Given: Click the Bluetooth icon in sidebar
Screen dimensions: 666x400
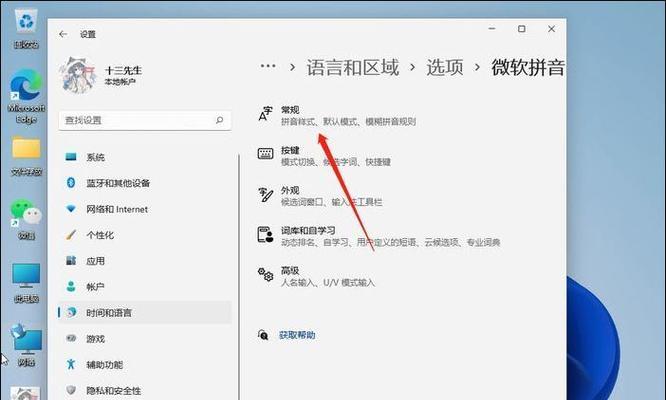Looking at the screenshot, I should point(71,183).
